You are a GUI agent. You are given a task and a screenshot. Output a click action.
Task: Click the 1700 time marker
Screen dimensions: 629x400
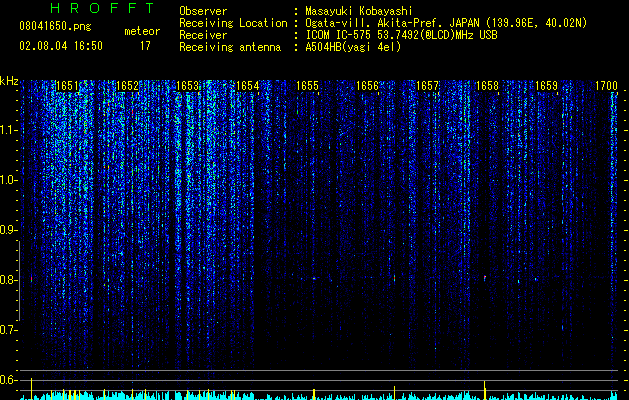pos(607,86)
